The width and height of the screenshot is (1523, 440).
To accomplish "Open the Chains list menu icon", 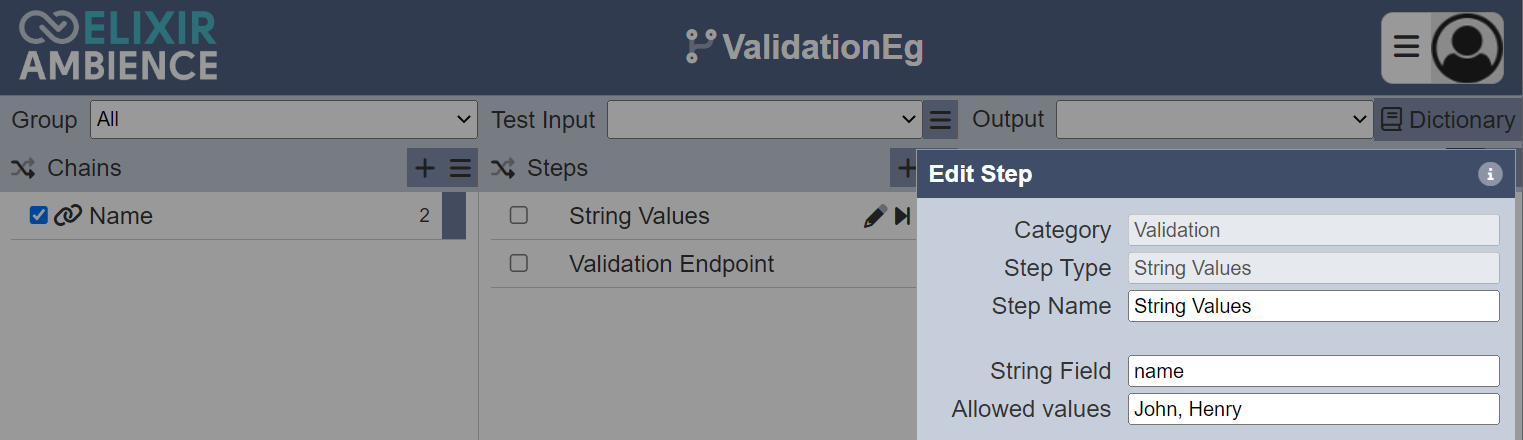I will tap(460, 168).
